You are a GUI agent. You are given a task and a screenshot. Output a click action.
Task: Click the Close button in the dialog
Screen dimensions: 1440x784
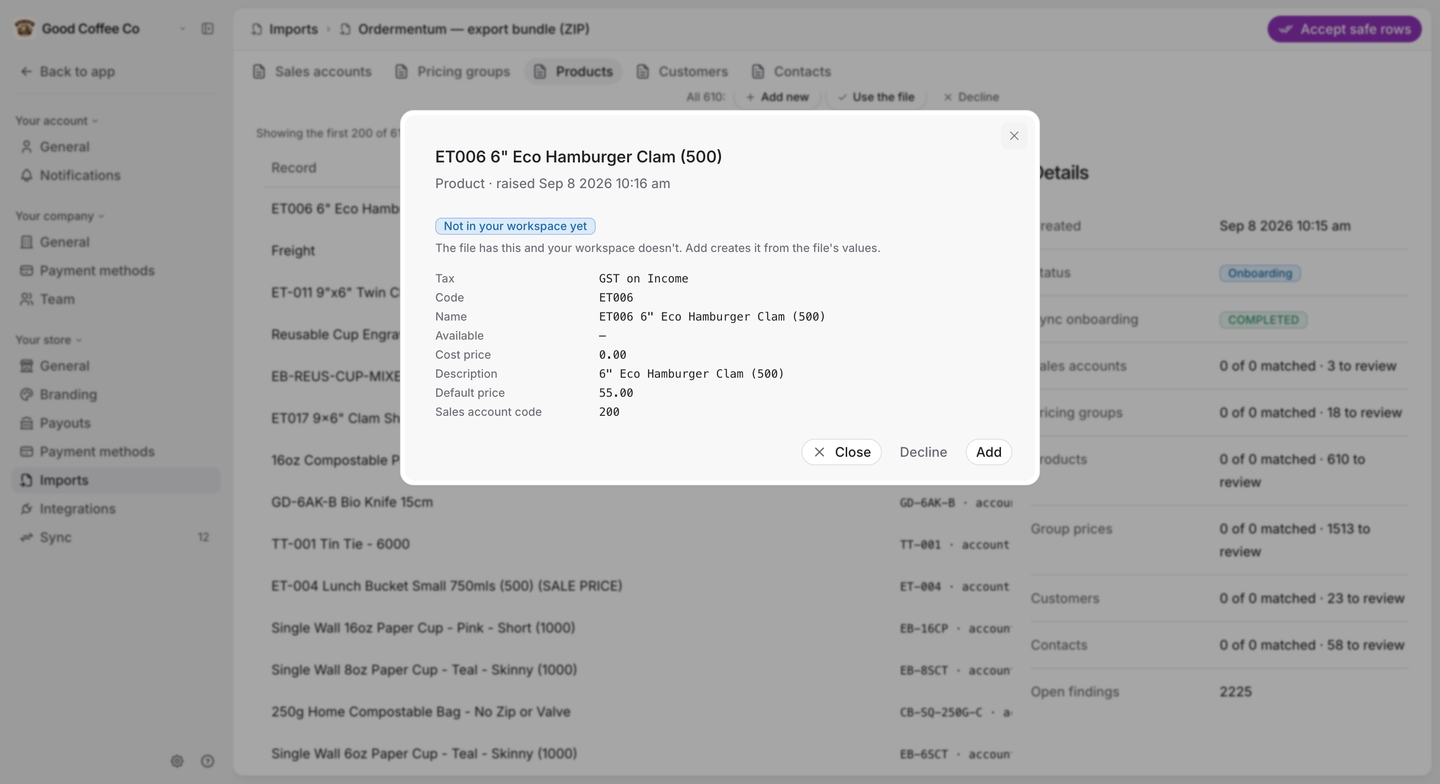[x=842, y=452]
